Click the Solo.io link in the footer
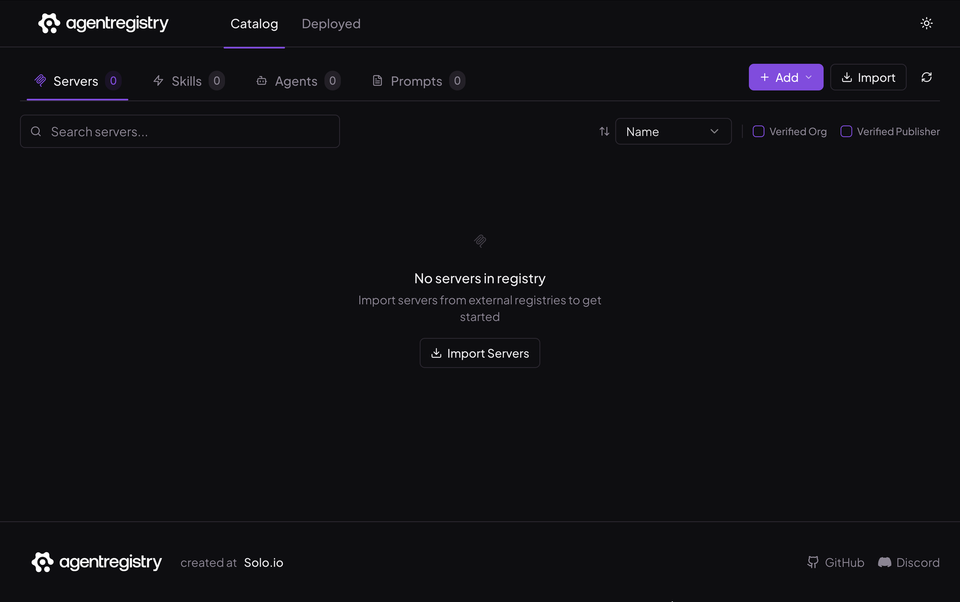The height and width of the screenshot is (602, 960). 263,562
